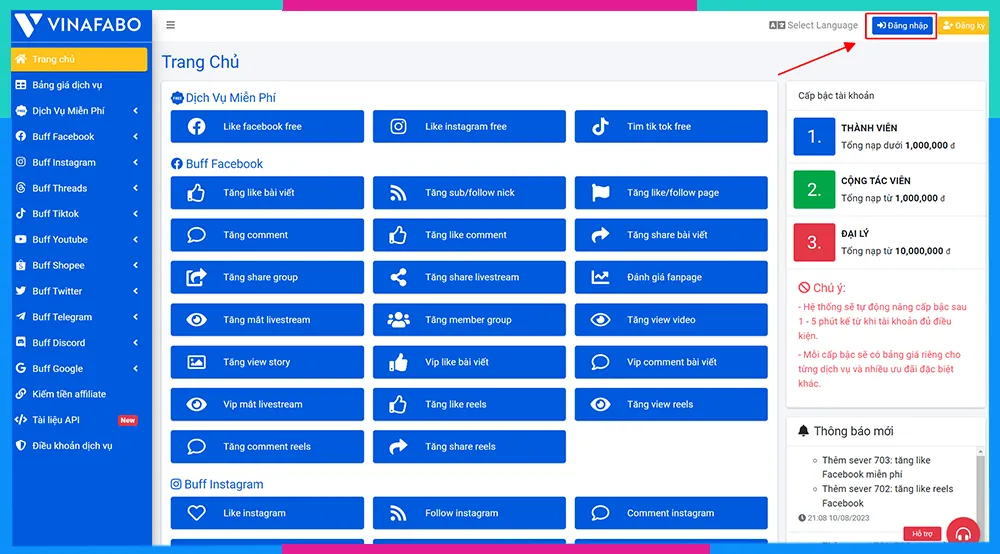Expand Buff Telegram sidebar chevron
Viewport: 1000px width, 554px height.
coord(135,317)
